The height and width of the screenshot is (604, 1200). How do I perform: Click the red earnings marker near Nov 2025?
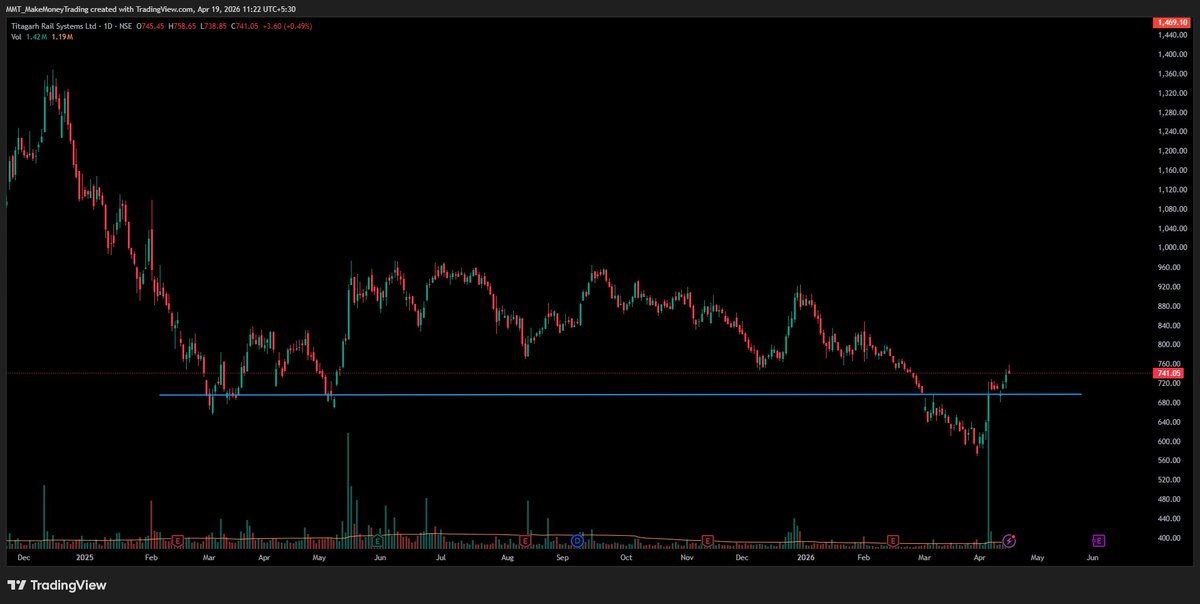click(x=707, y=541)
